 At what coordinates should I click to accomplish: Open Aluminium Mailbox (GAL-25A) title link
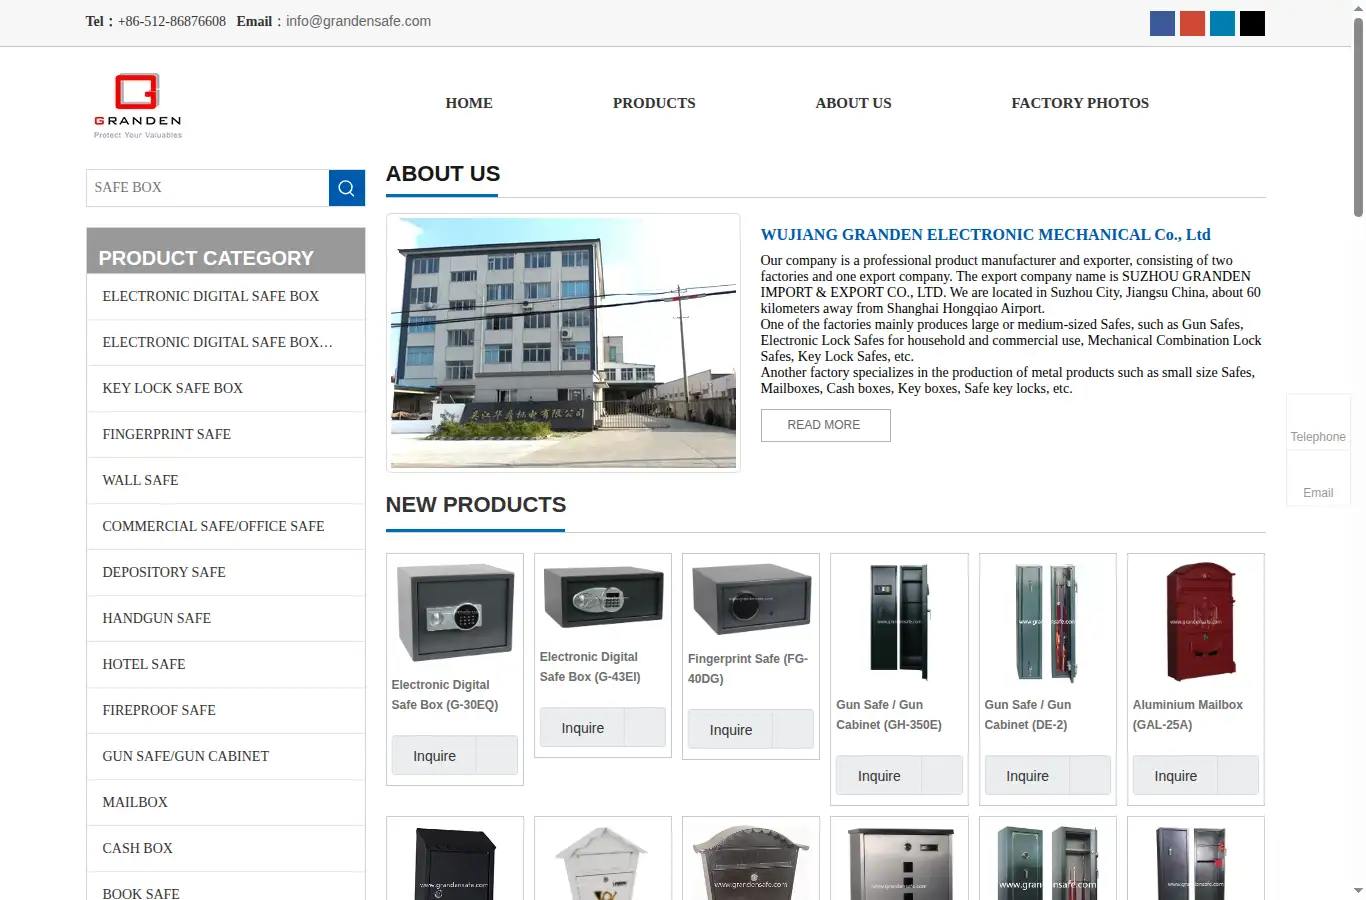1188,715
